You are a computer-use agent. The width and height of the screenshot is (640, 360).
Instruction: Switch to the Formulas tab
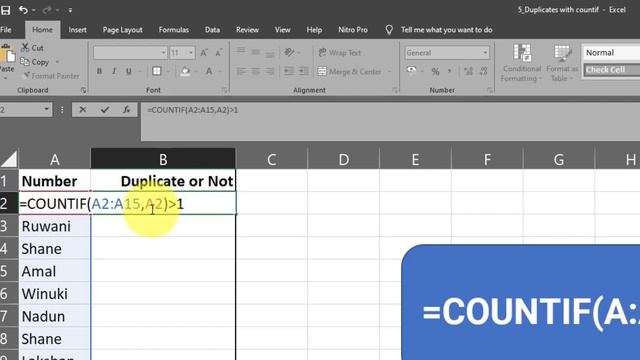173,30
